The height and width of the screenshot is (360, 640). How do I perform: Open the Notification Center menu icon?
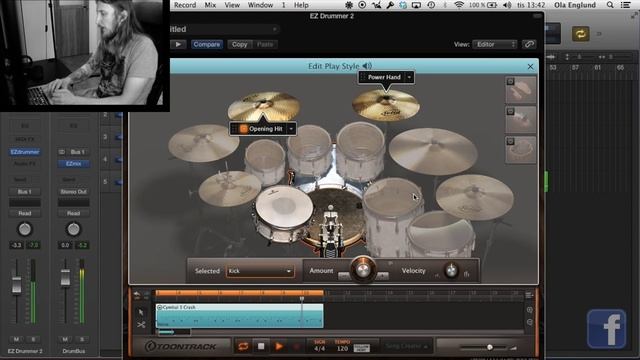coord(625,5)
